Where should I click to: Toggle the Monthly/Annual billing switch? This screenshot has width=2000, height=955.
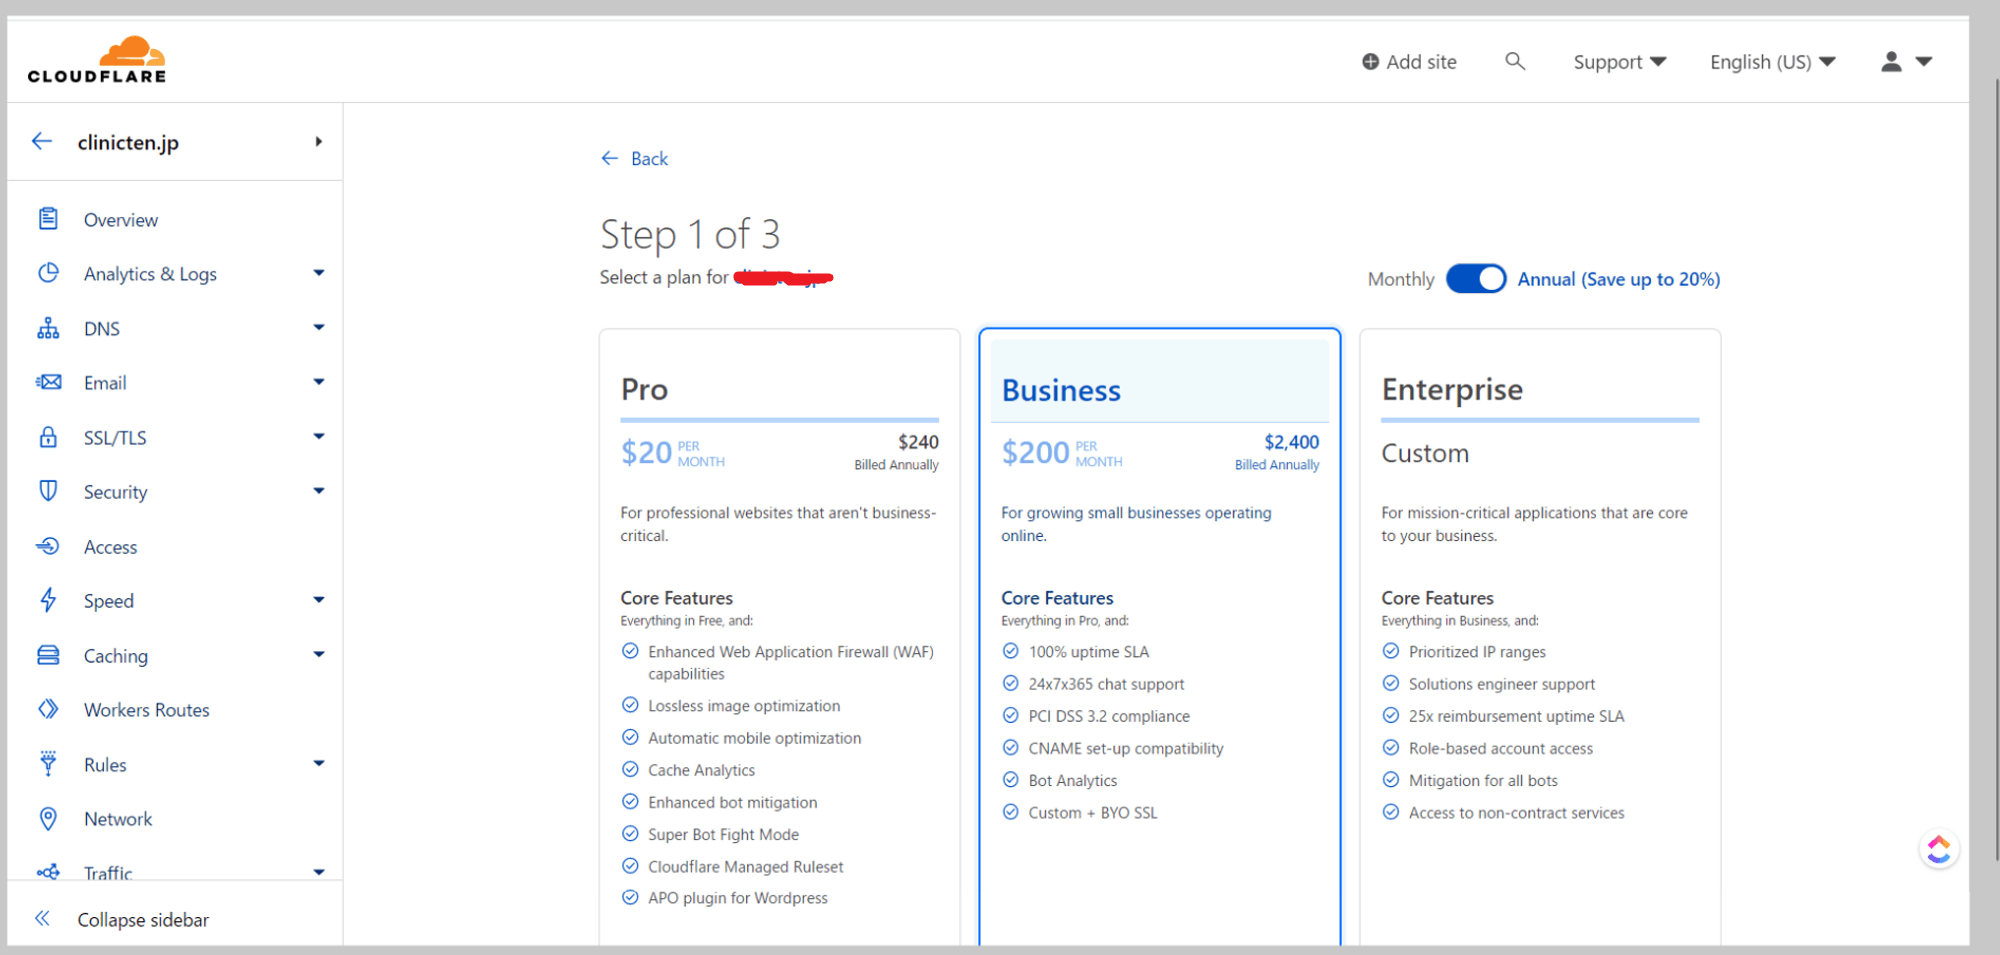pos(1476,279)
